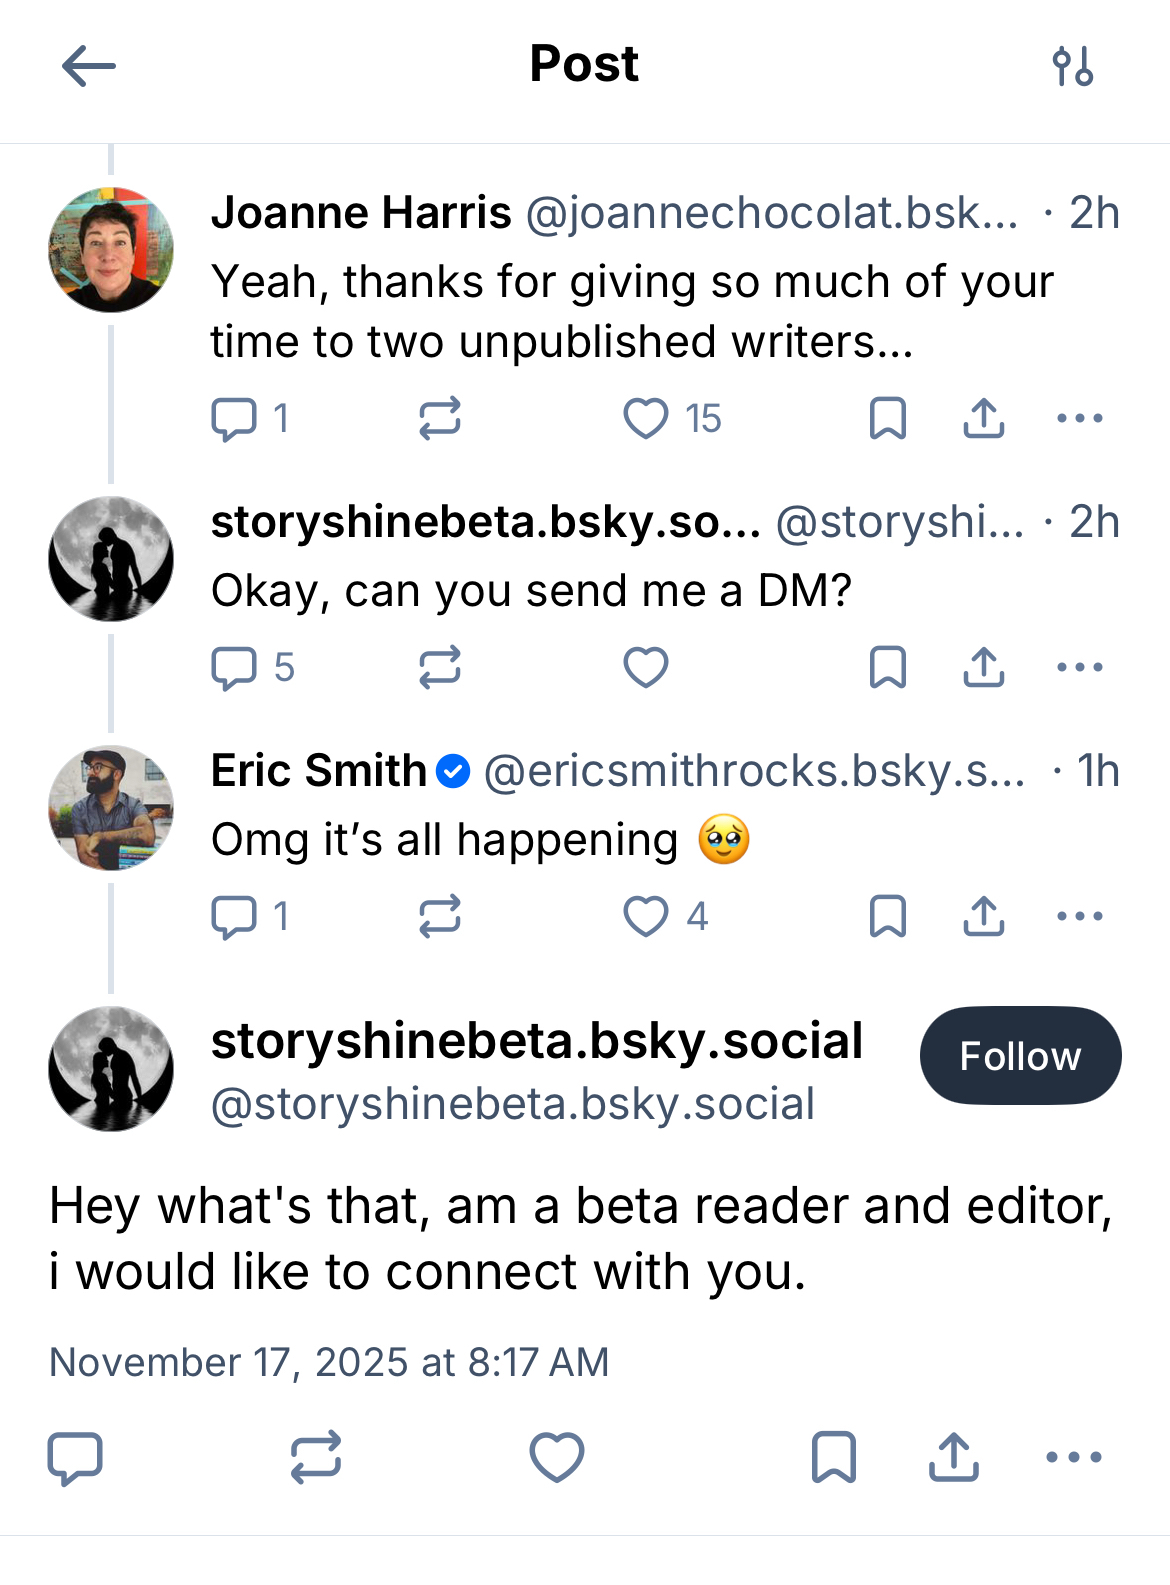Open Eric Smith's profile name link
Image resolution: width=1170 pixels, height=1585 pixels.
[319, 771]
